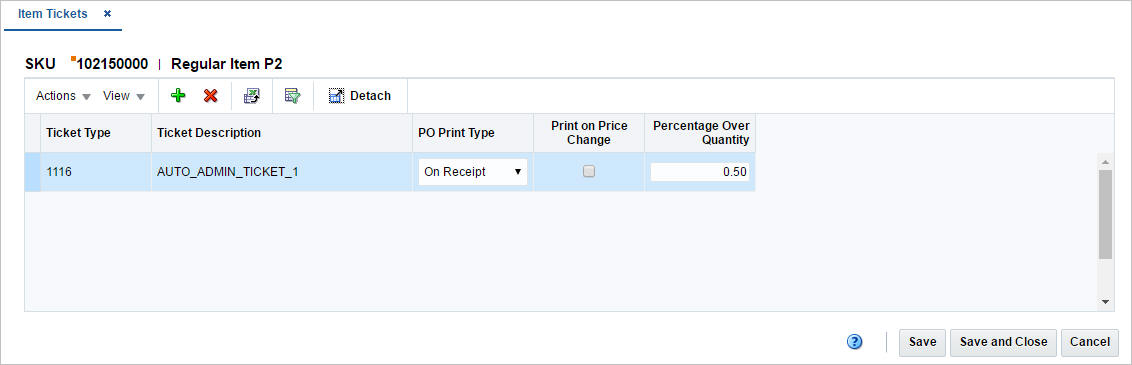Click the Query by Example filter icon
Viewport: 1132px width, 365px height.
pos(292,95)
